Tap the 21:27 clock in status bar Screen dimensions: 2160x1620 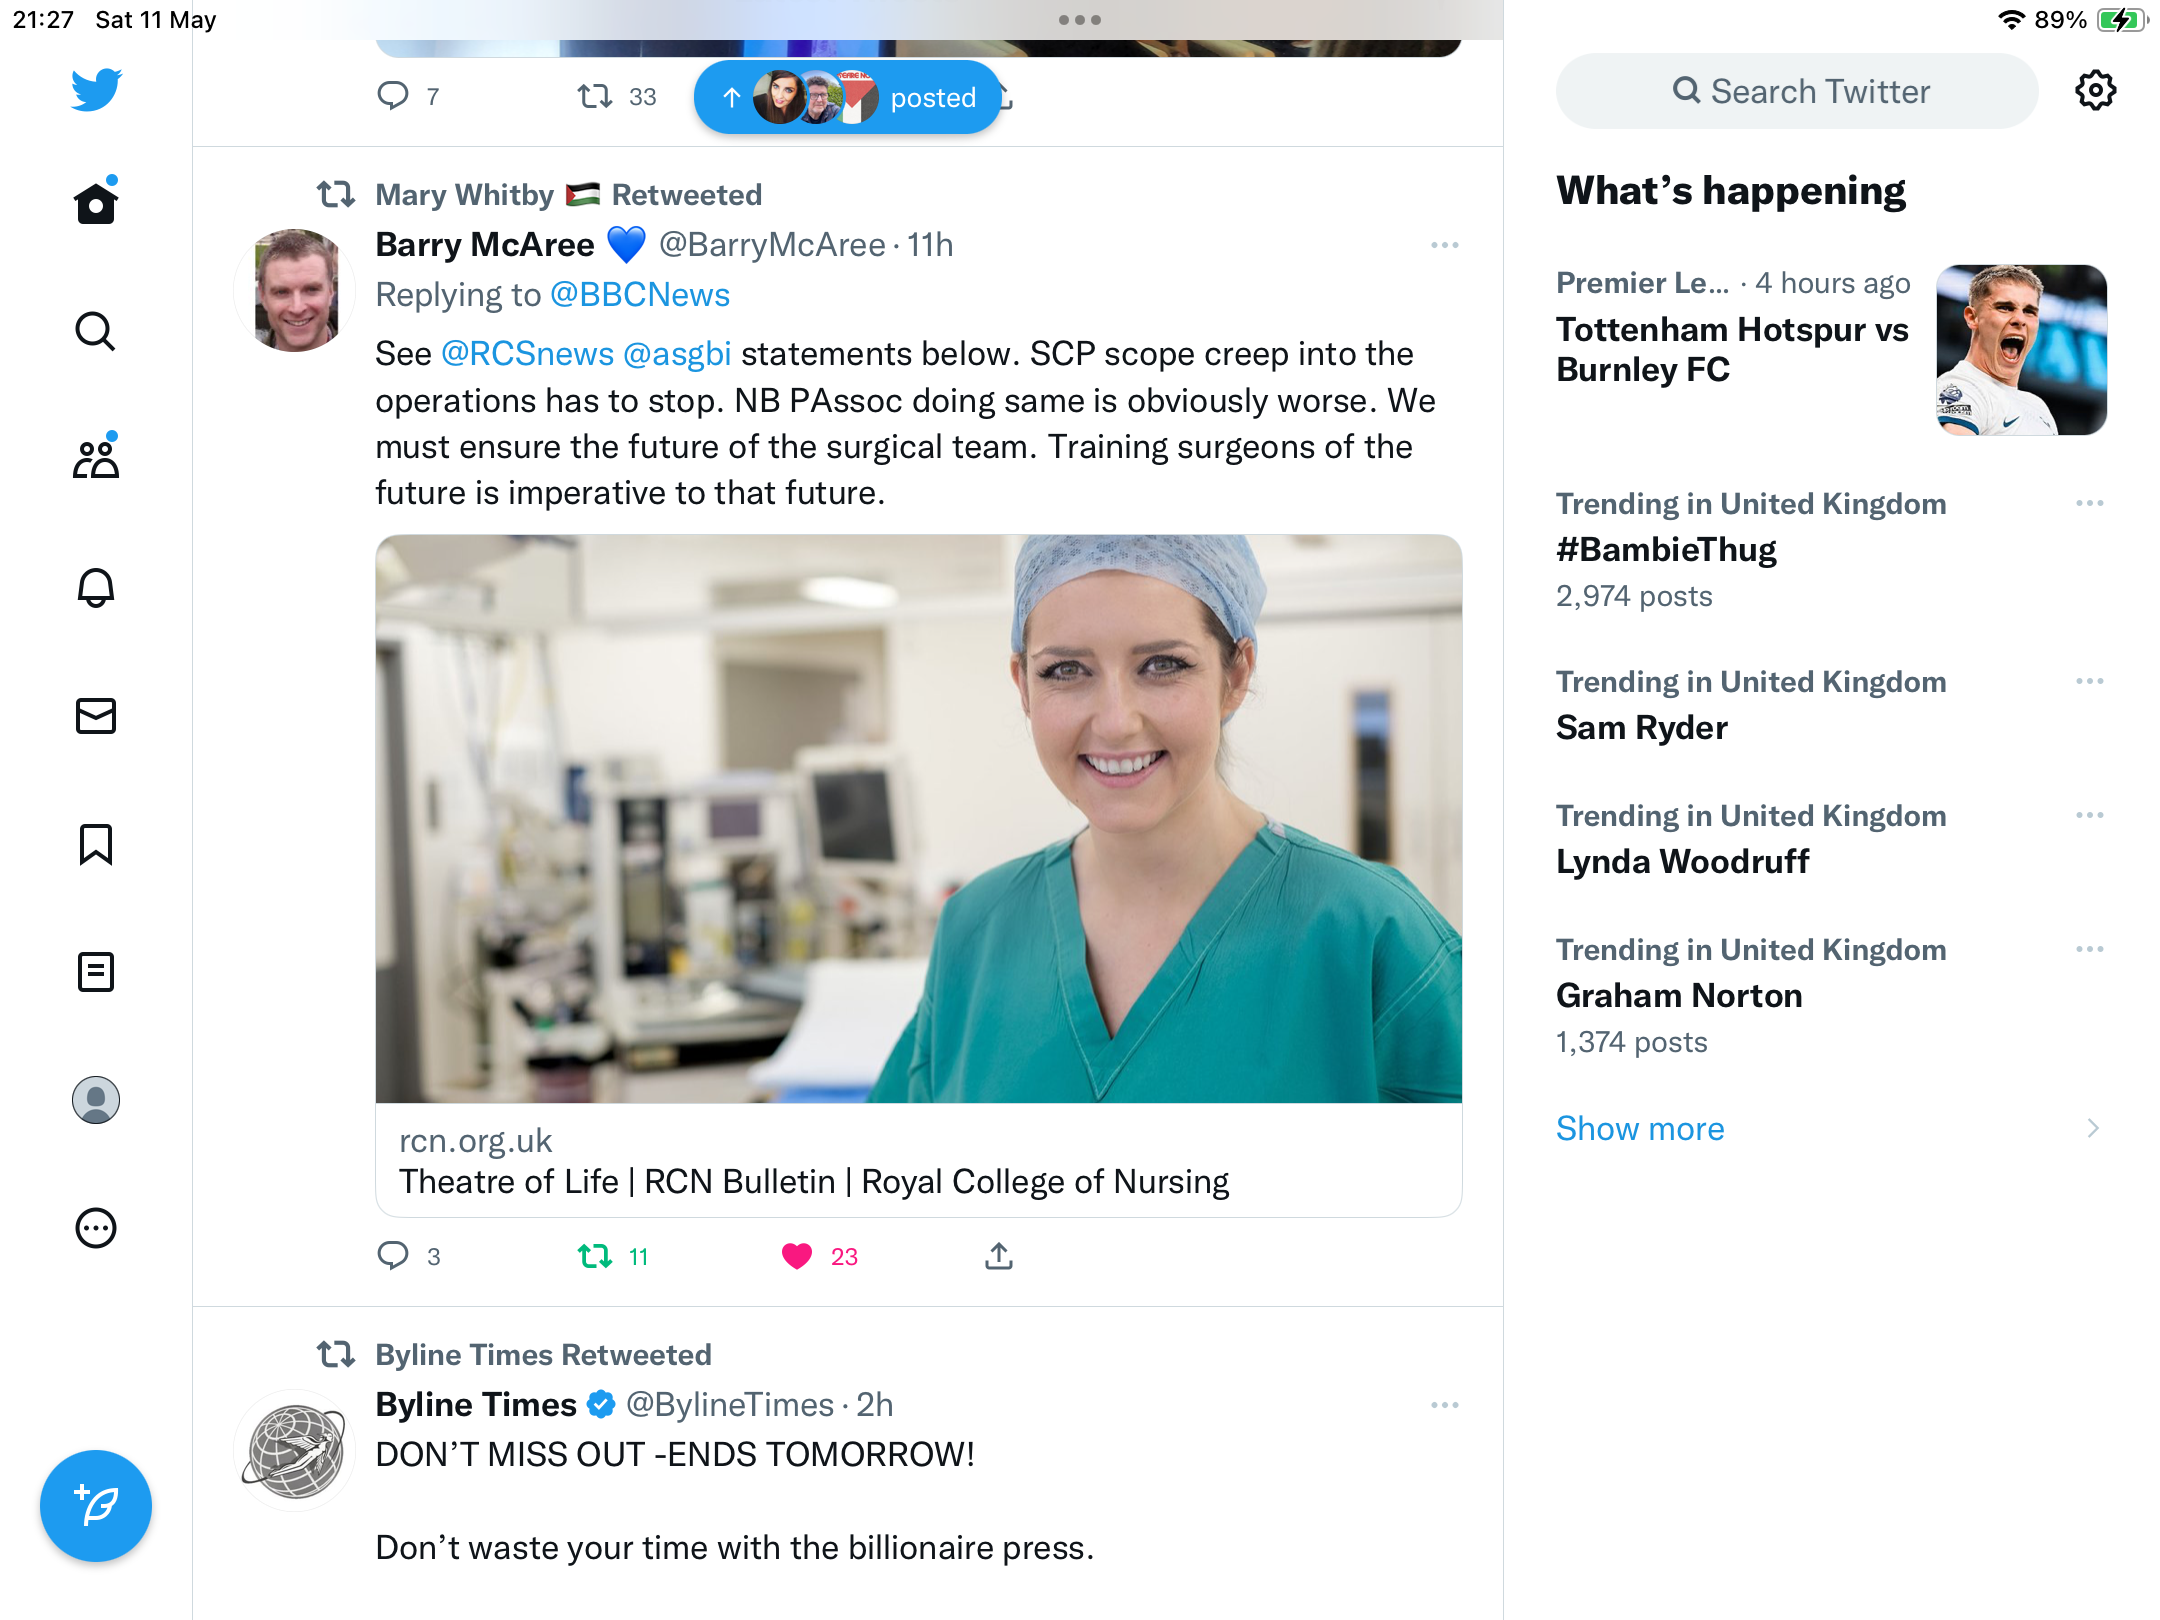[x=43, y=20]
